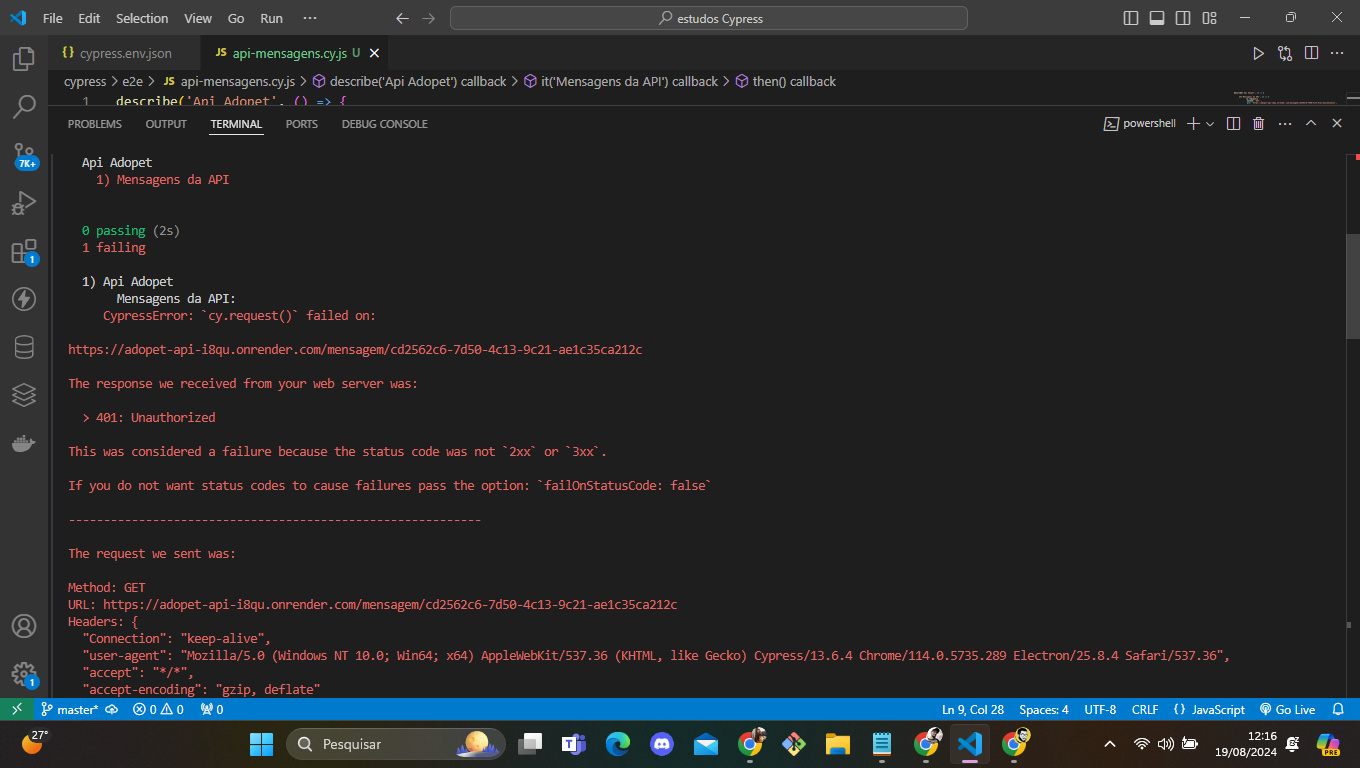Open terminal panel ellipsis menu
This screenshot has width=1360, height=768.
click(1285, 124)
